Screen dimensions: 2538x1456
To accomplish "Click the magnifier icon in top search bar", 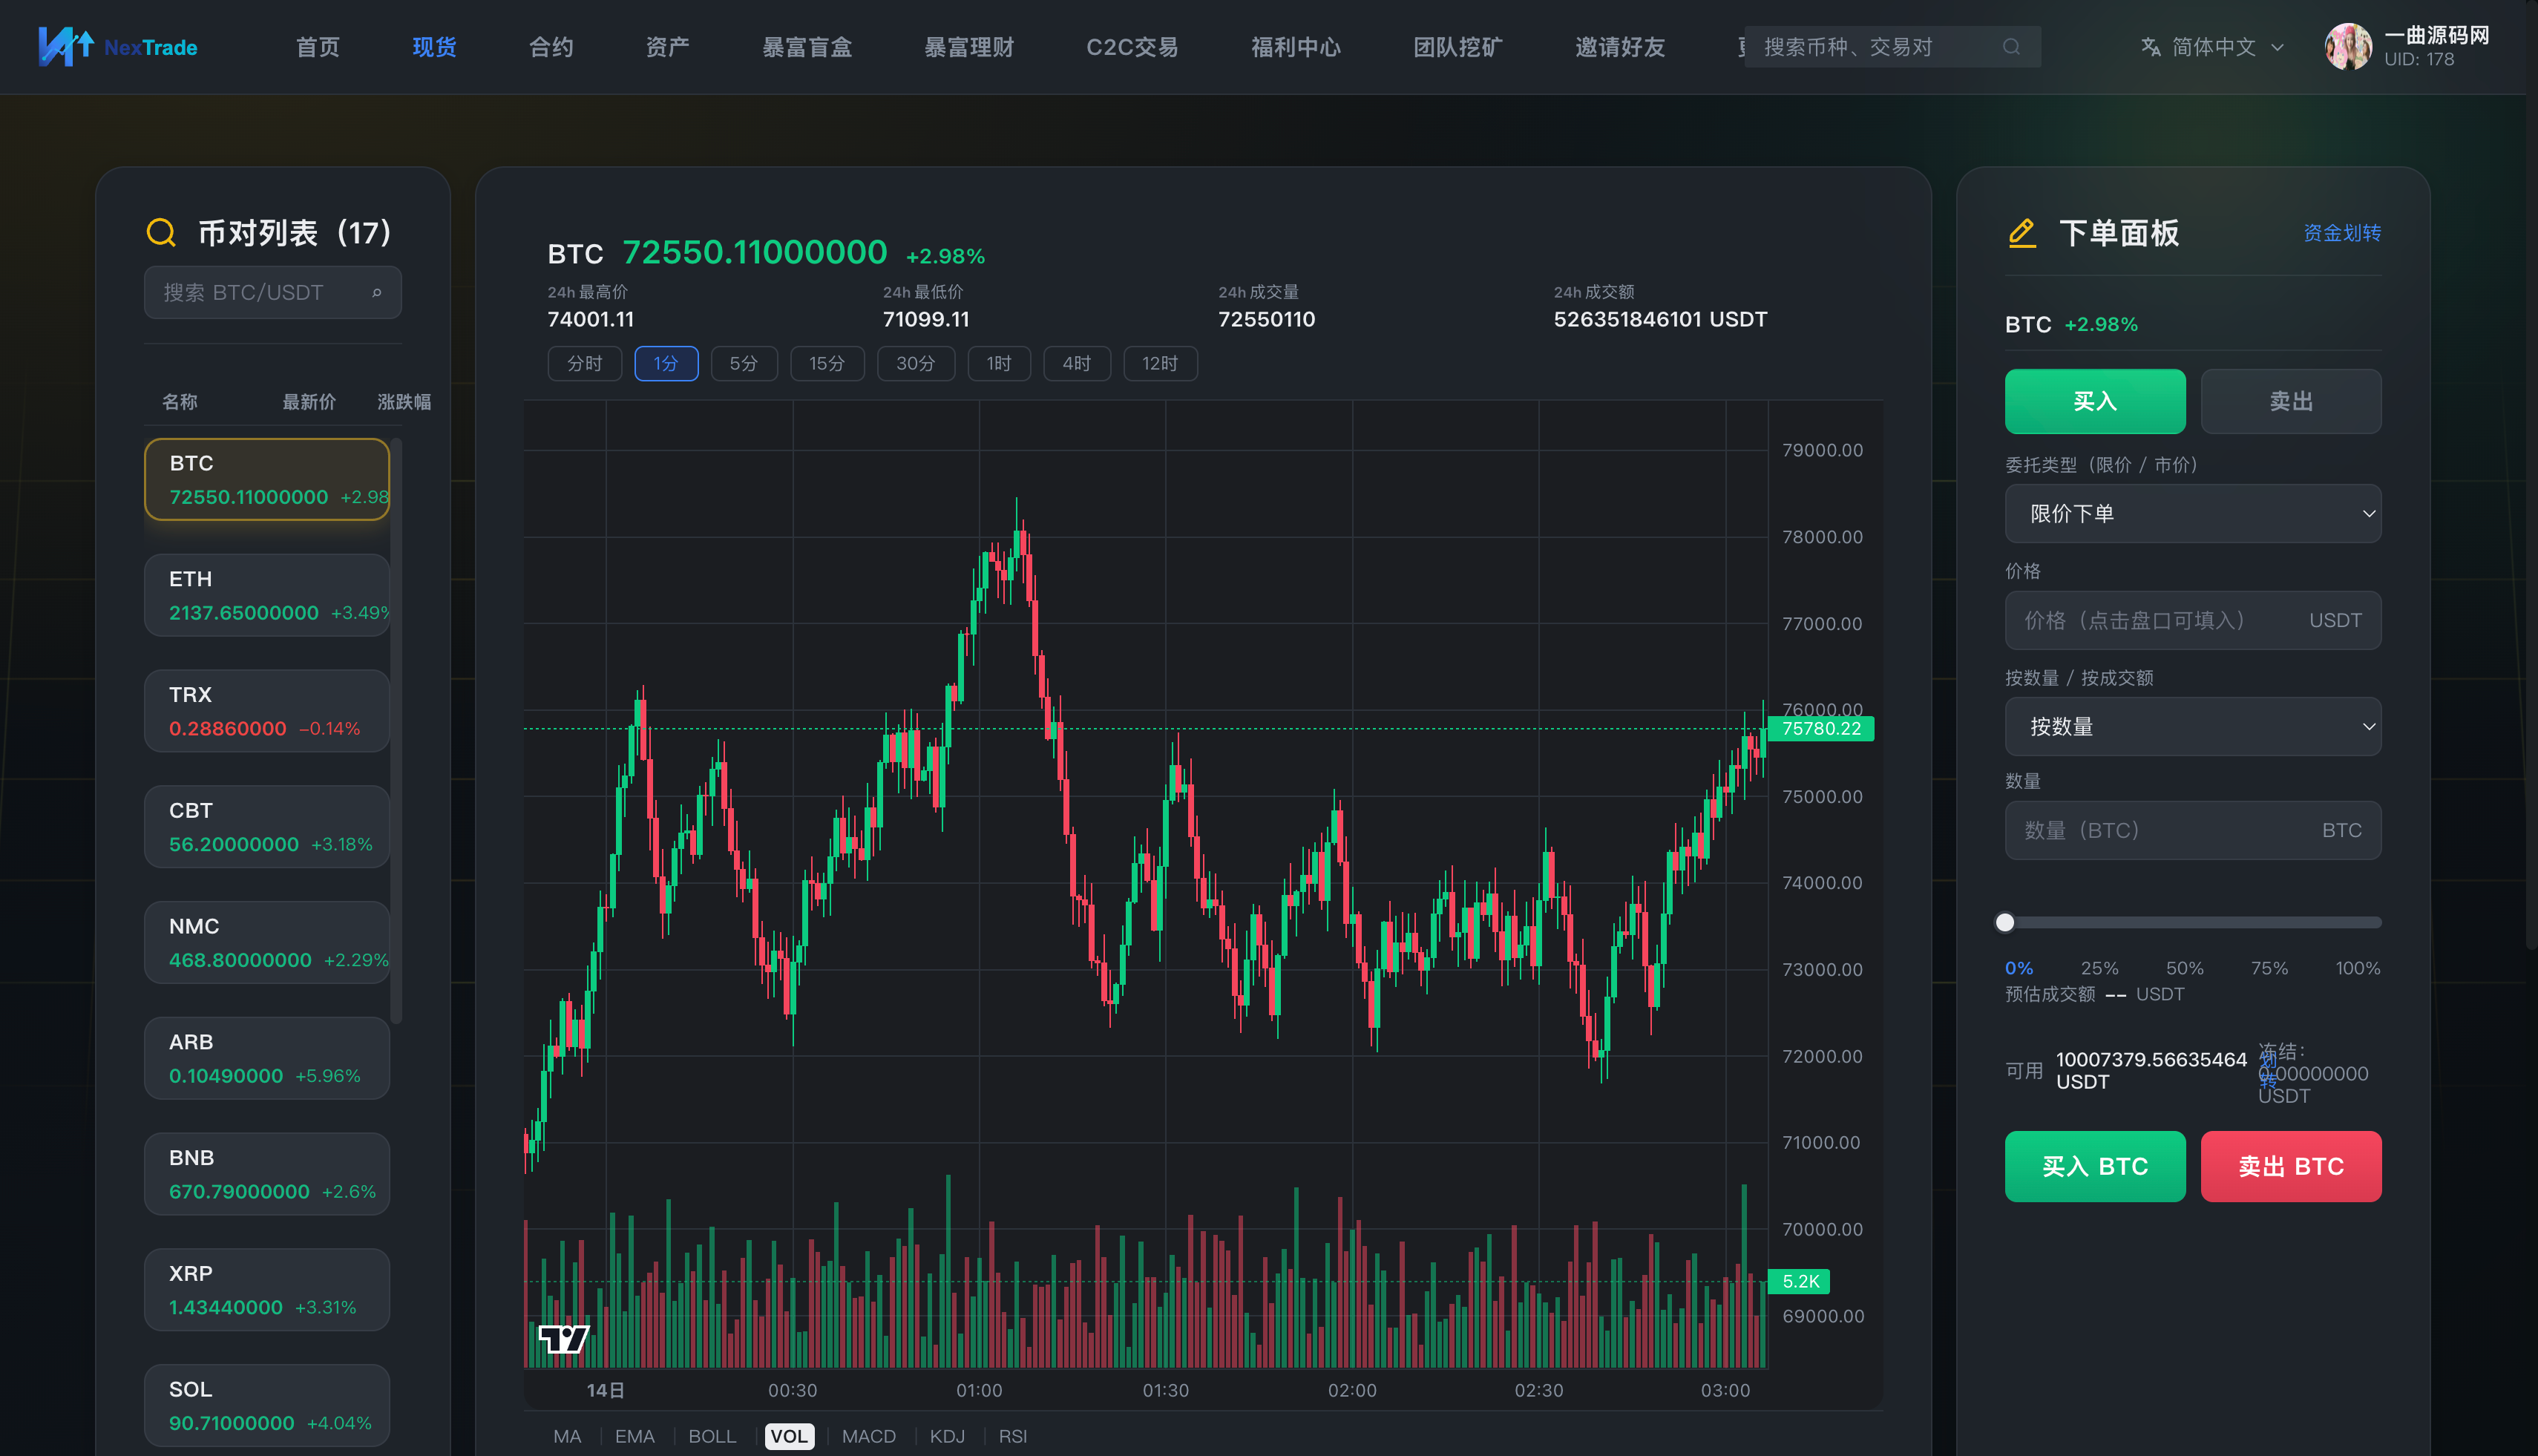I will [x=2011, y=47].
